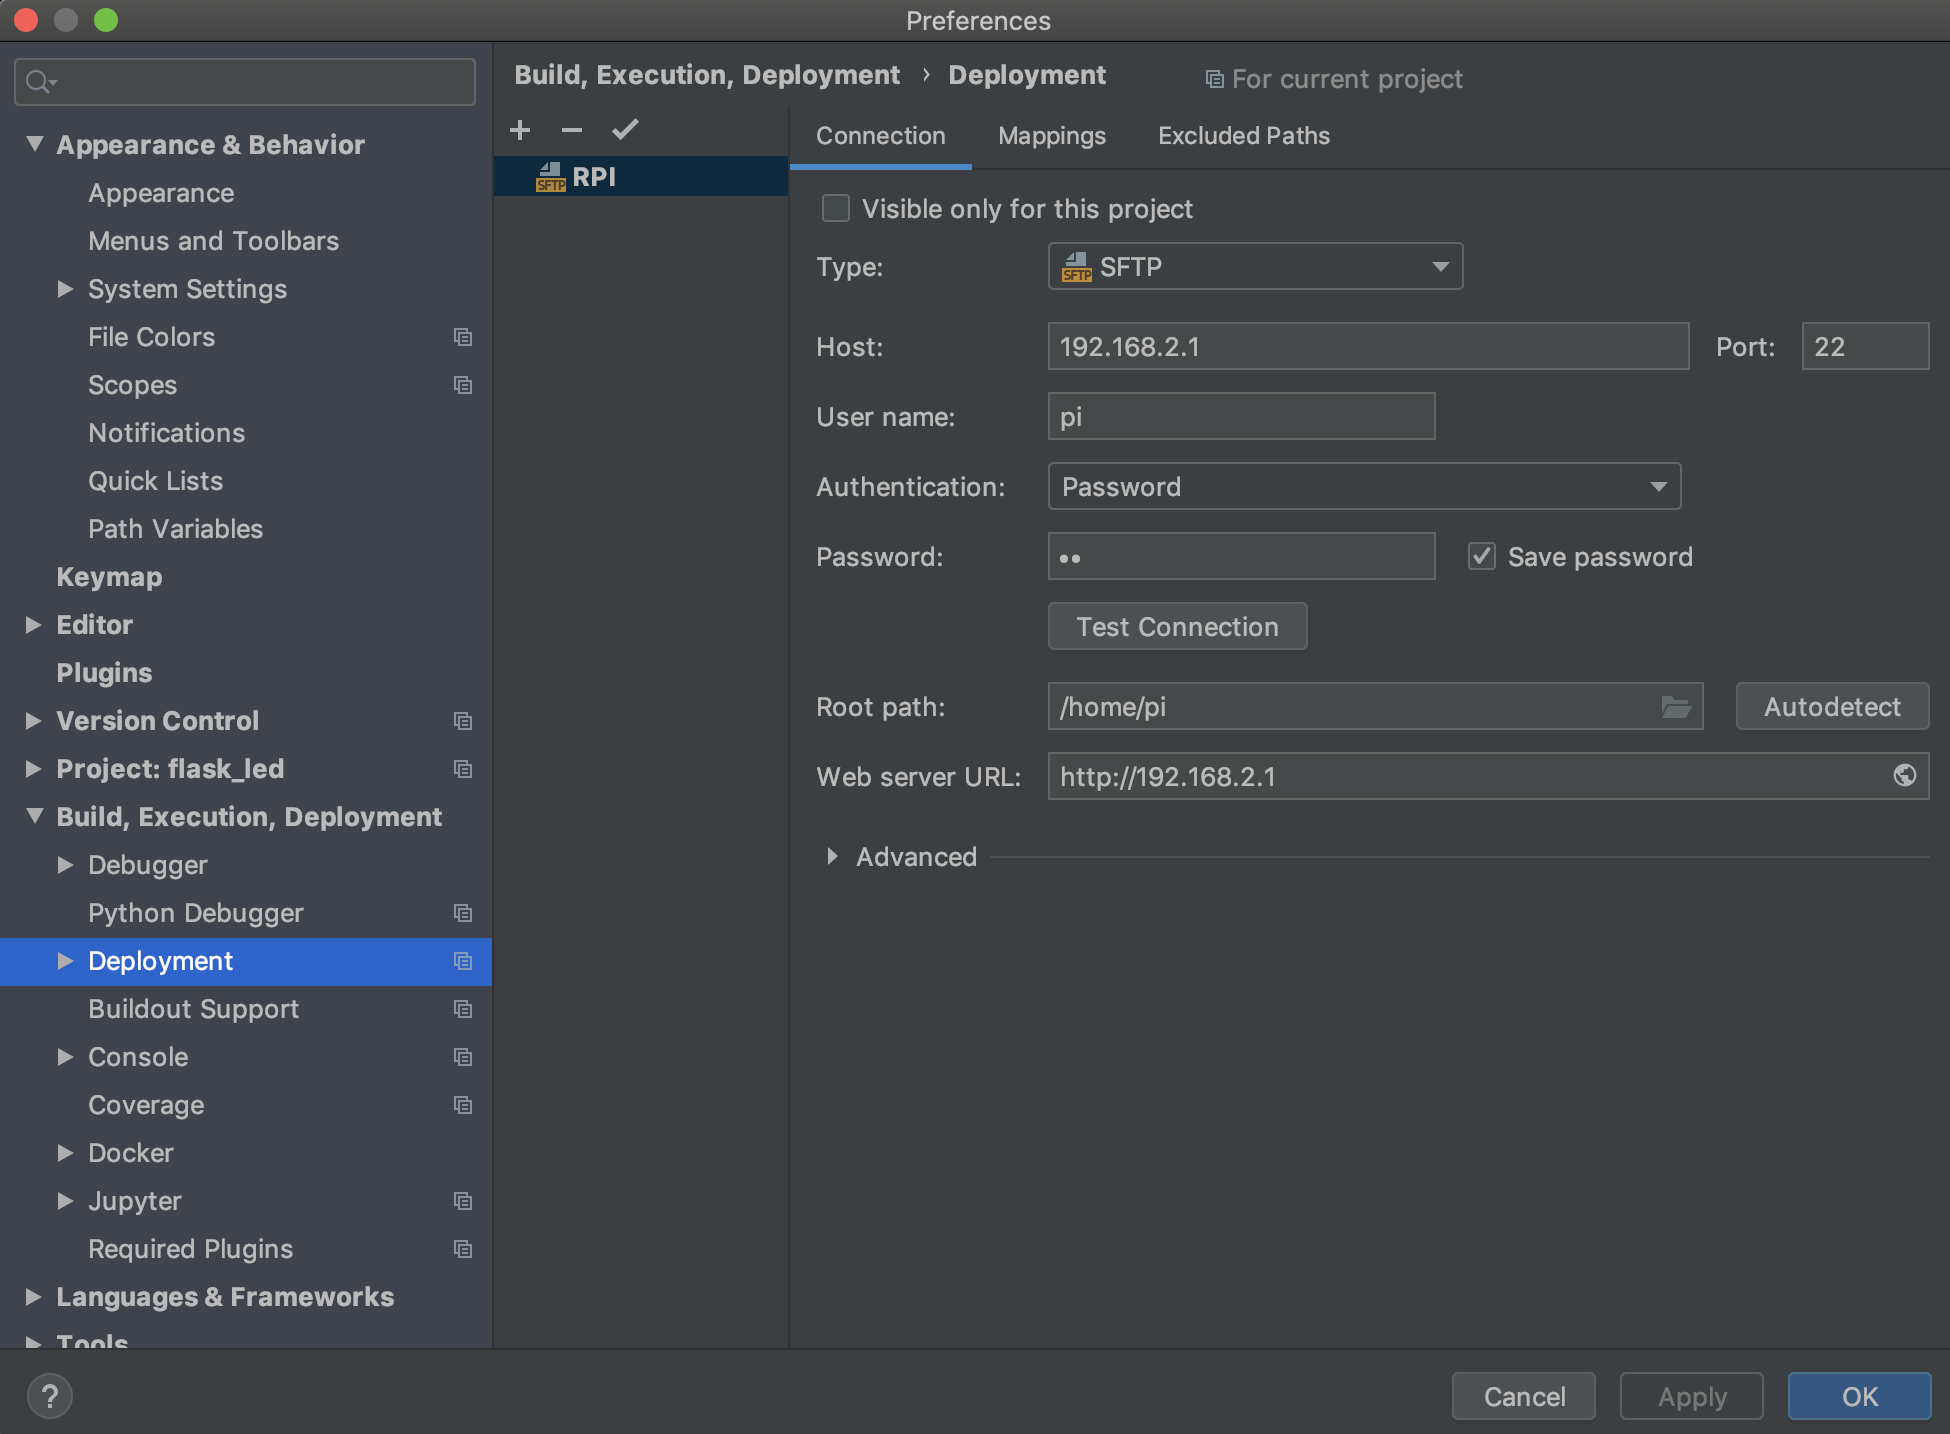
Task: Select the Authentication type dropdown
Action: (x=1363, y=488)
